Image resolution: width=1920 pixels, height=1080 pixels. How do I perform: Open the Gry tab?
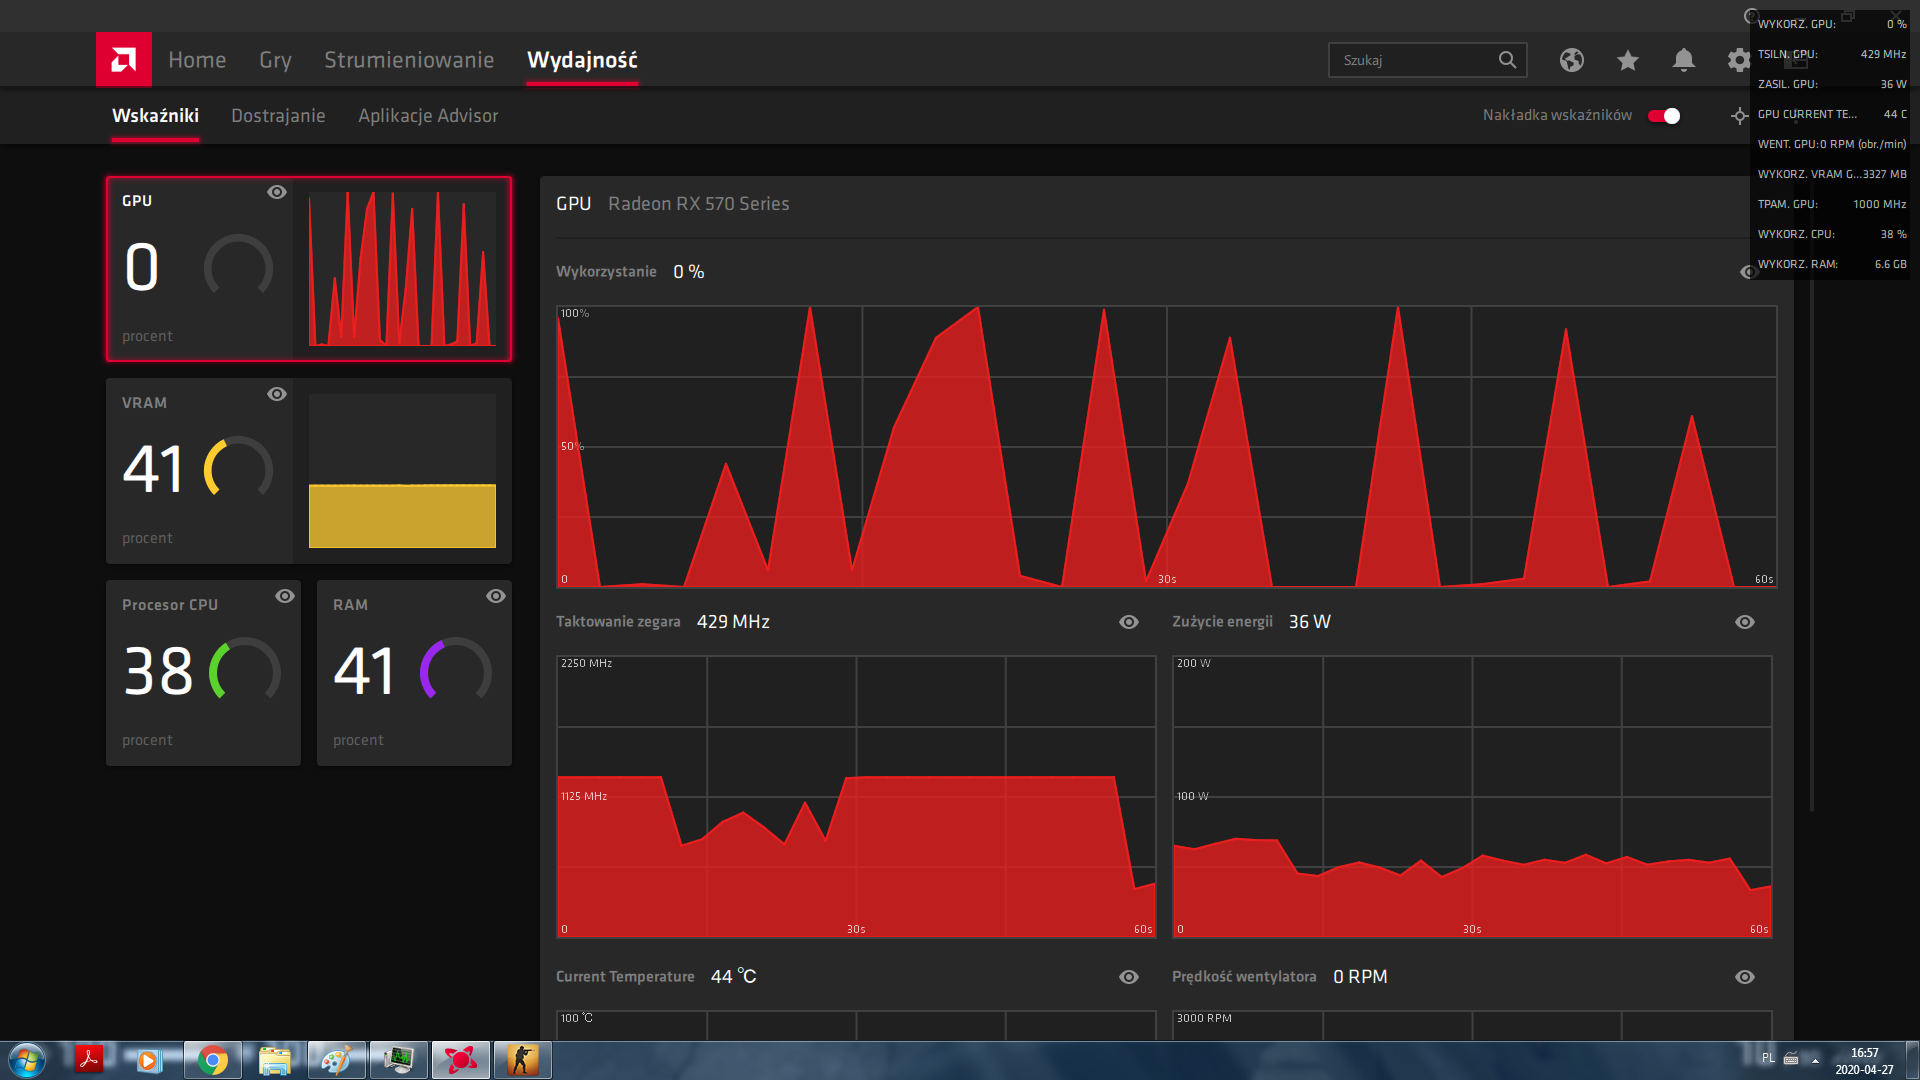[275, 60]
